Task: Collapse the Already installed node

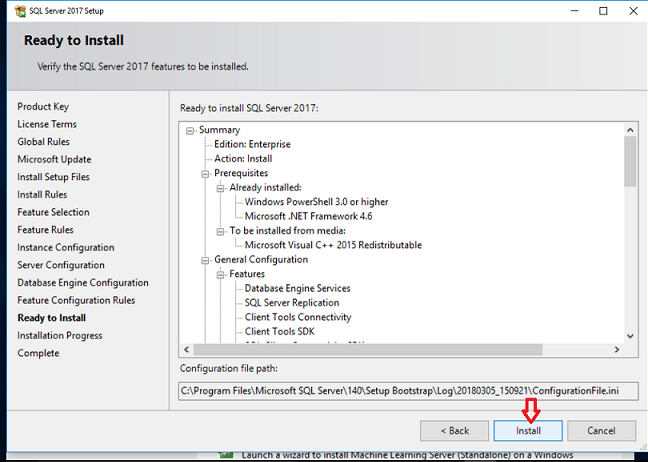Action: click(221, 188)
